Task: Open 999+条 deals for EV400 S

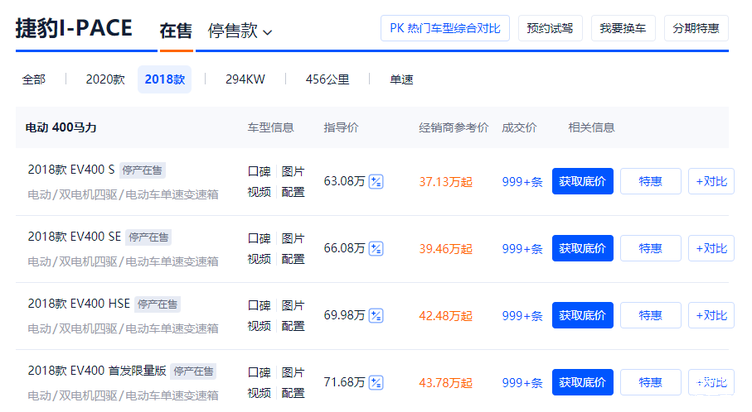Action: [522, 182]
